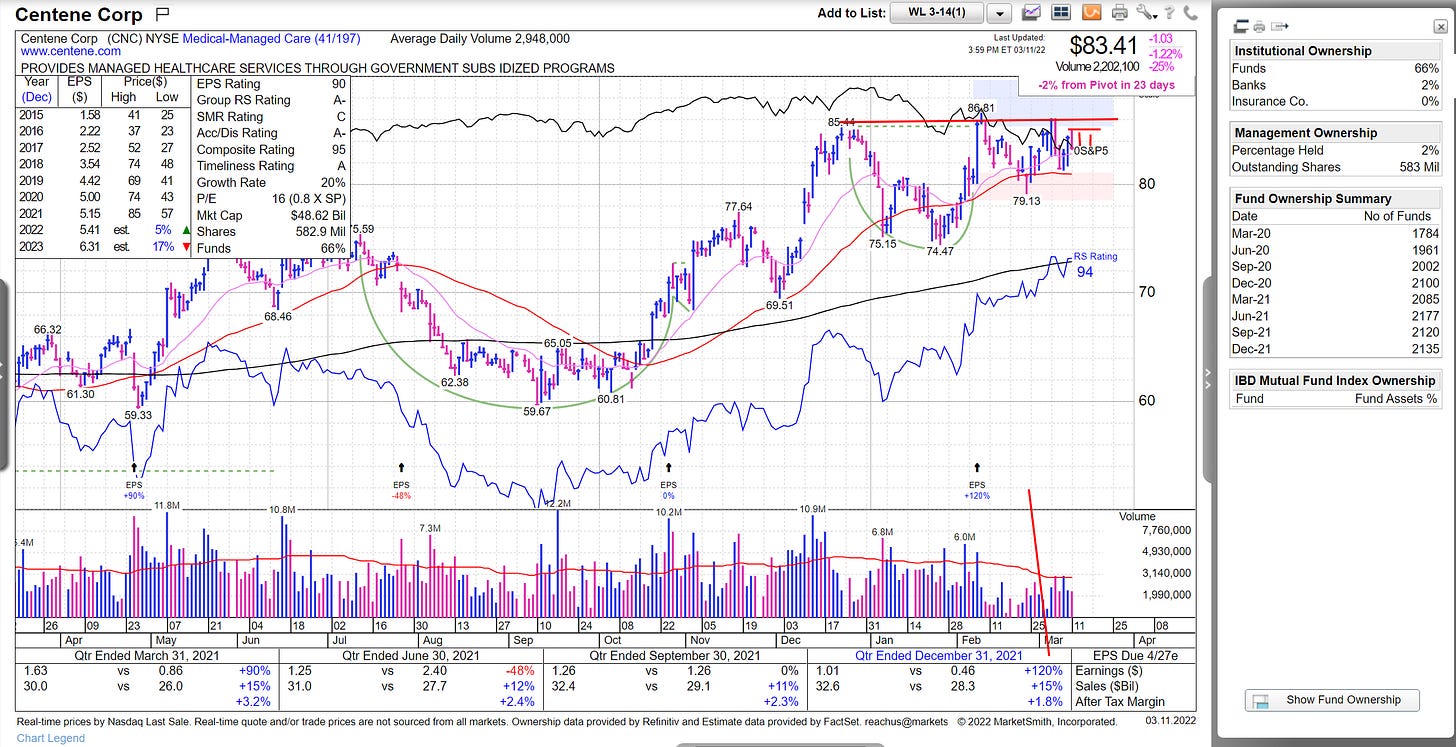Click the sidebar export arrow icon

point(1280,27)
